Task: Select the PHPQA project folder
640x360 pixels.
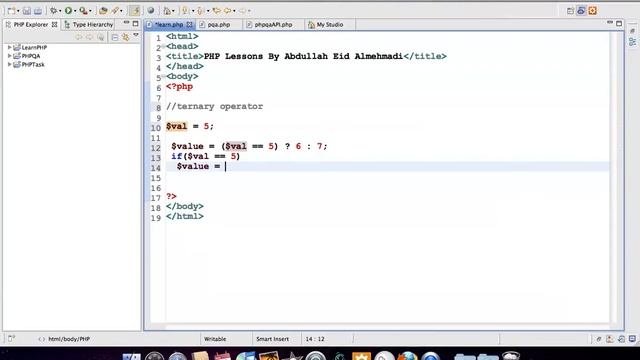Action: pos(27,56)
